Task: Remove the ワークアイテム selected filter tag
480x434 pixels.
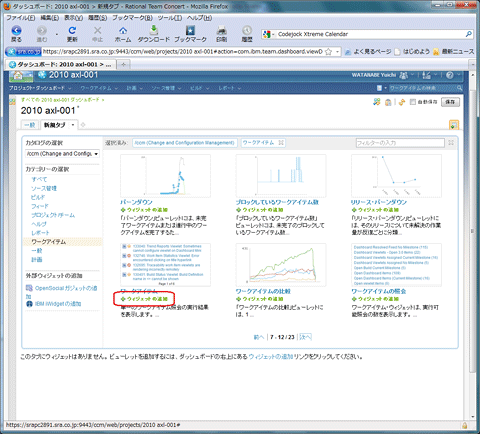Action: [281, 143]
